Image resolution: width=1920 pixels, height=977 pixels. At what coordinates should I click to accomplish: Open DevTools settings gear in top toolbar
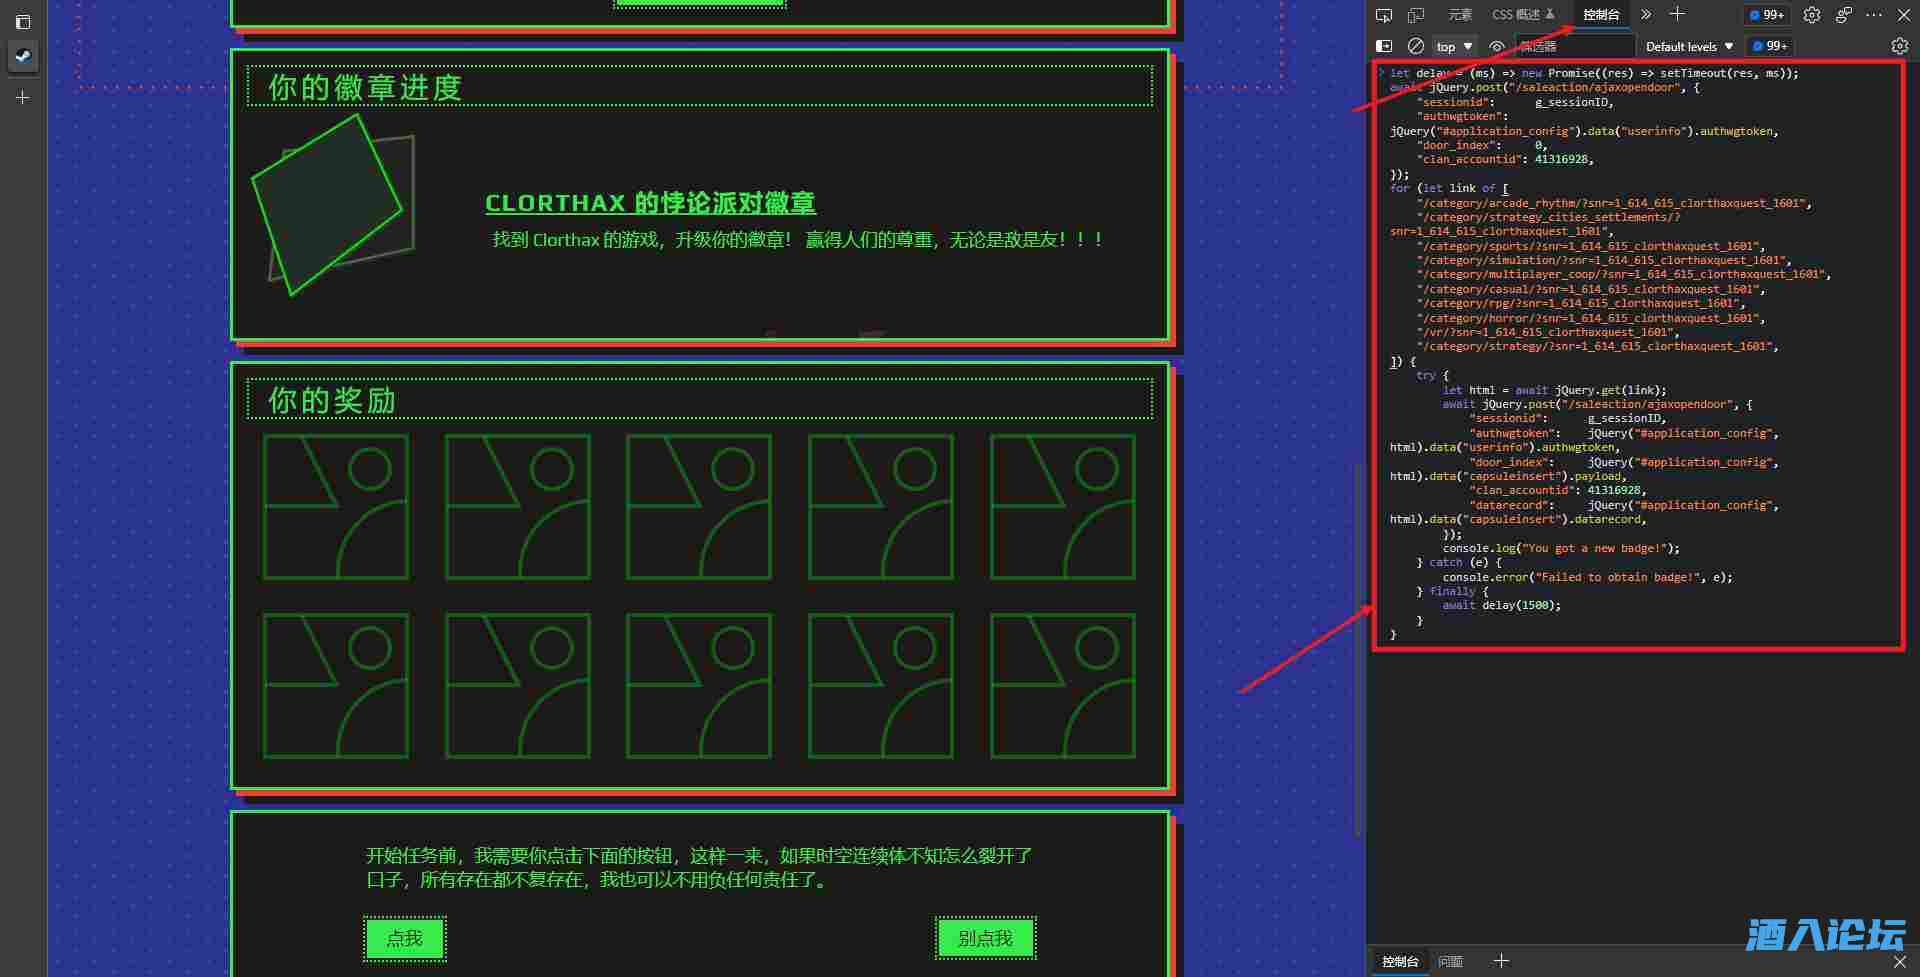1812,15
